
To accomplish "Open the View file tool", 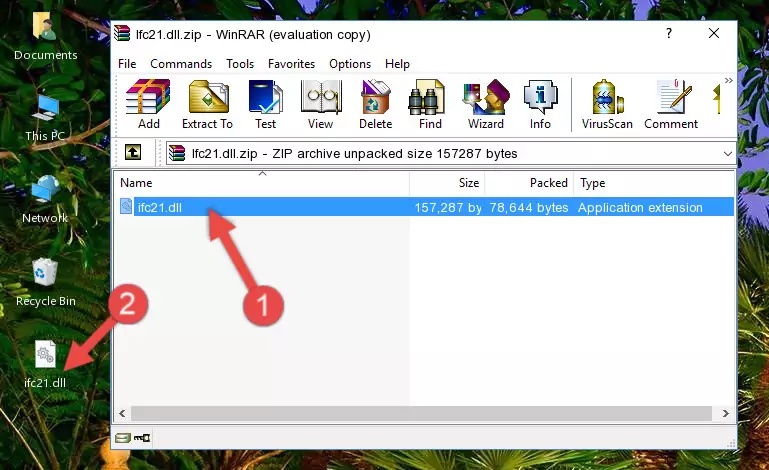I will [321, 104].
